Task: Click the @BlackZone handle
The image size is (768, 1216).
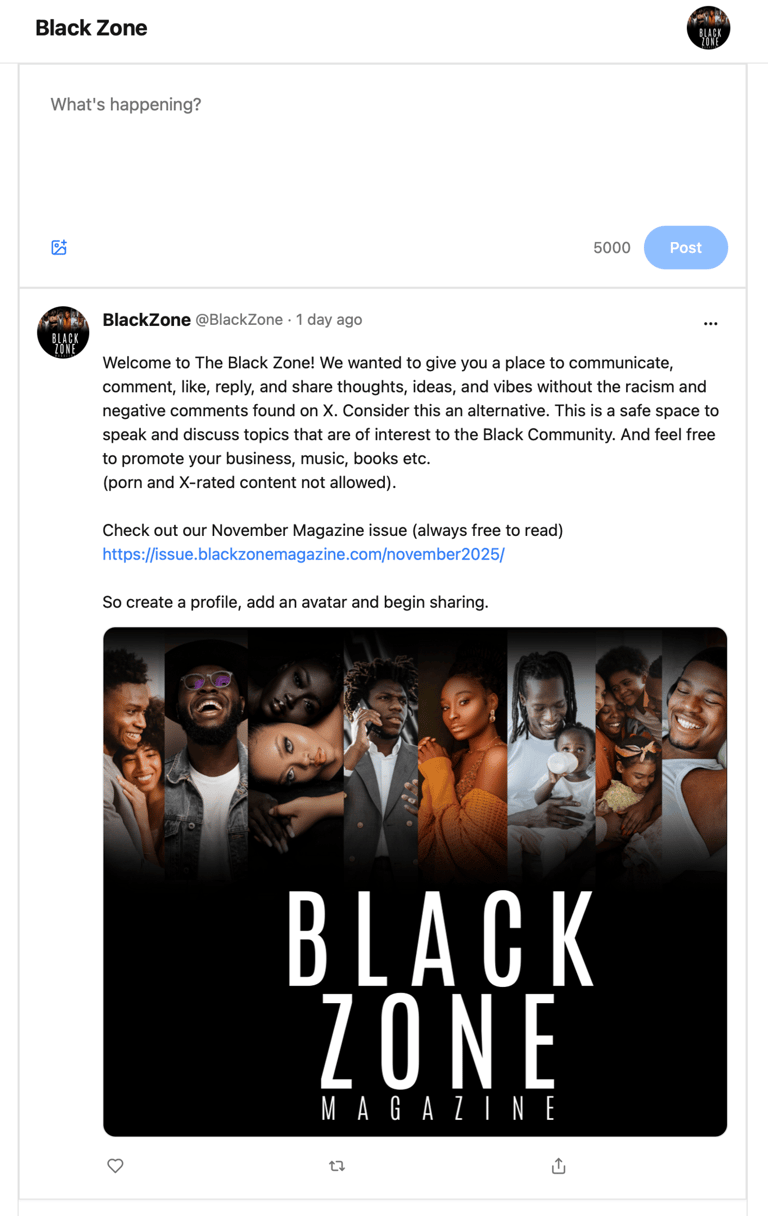Action: pos(239,320)
